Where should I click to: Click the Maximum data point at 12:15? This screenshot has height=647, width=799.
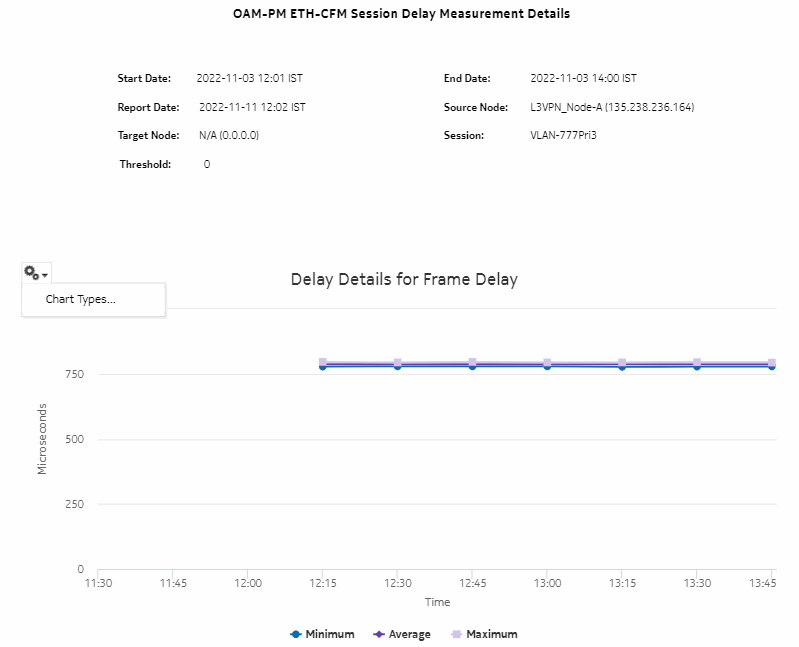point(323,362)
